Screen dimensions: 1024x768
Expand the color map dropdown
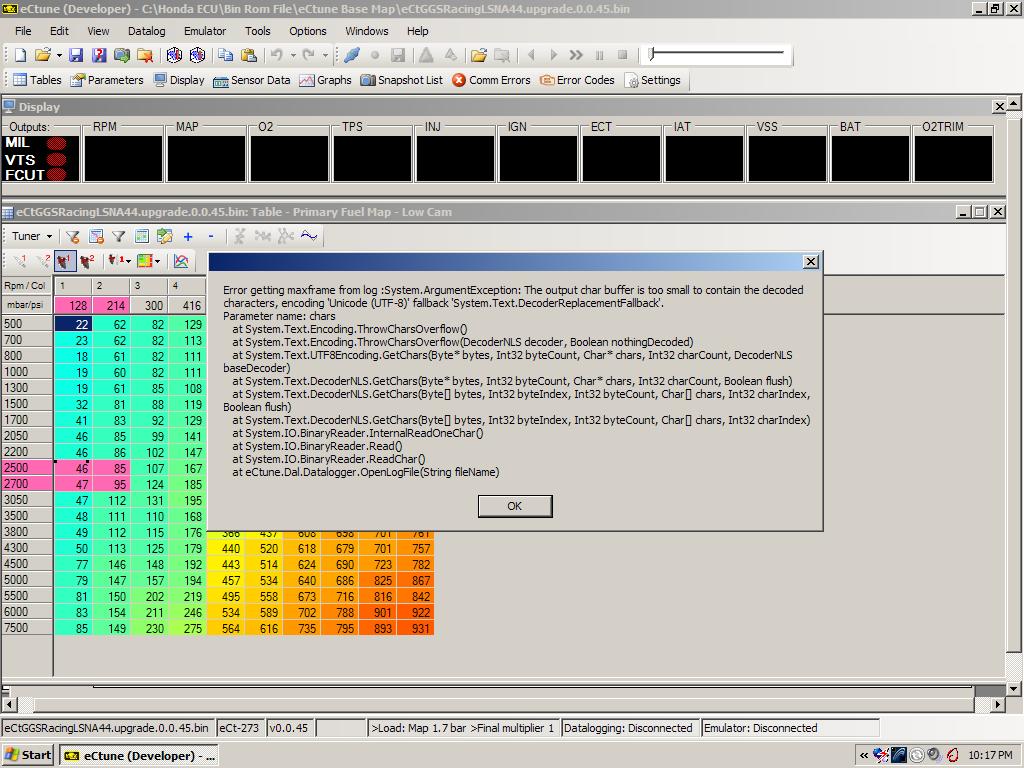[x=157, y=261]
